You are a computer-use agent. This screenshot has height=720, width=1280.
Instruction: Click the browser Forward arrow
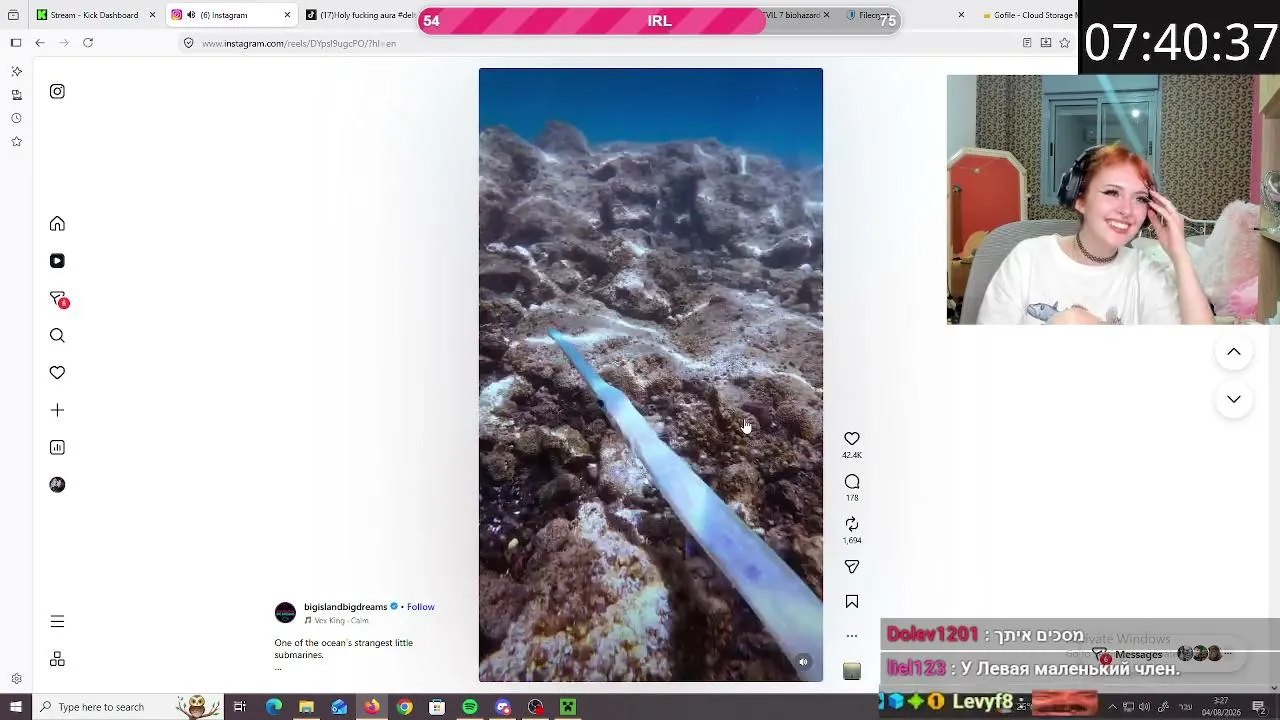64,43
